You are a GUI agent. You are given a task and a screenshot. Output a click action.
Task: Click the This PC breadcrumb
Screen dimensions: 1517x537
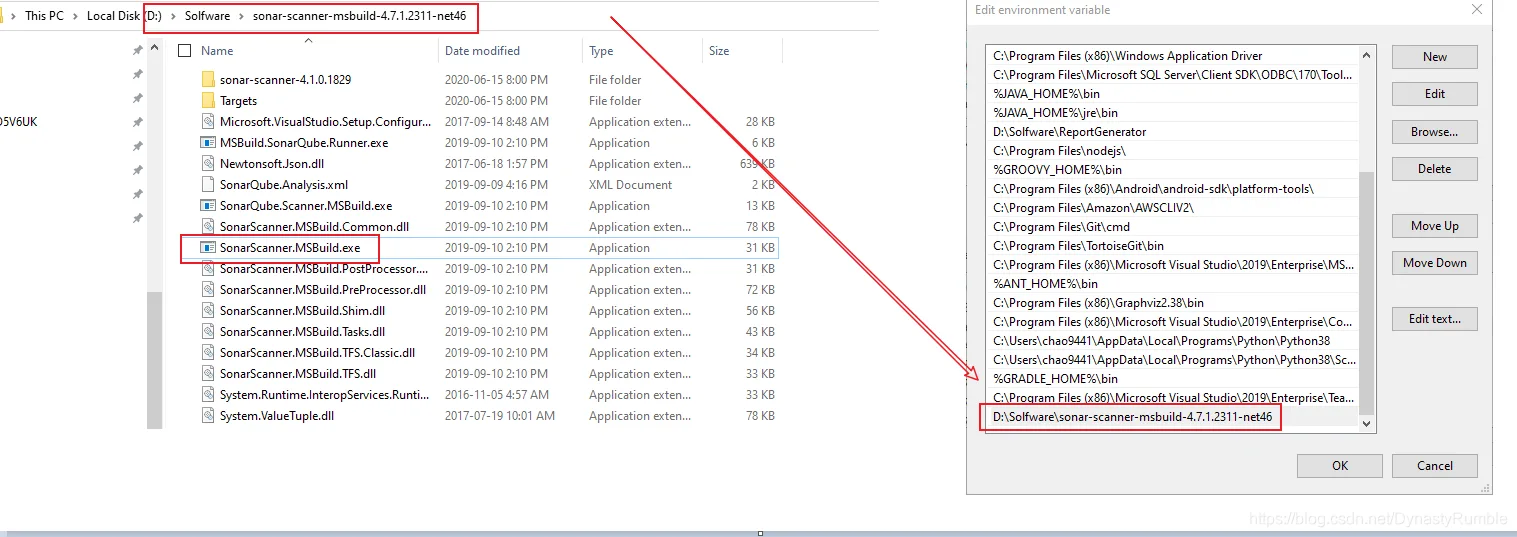44,16
